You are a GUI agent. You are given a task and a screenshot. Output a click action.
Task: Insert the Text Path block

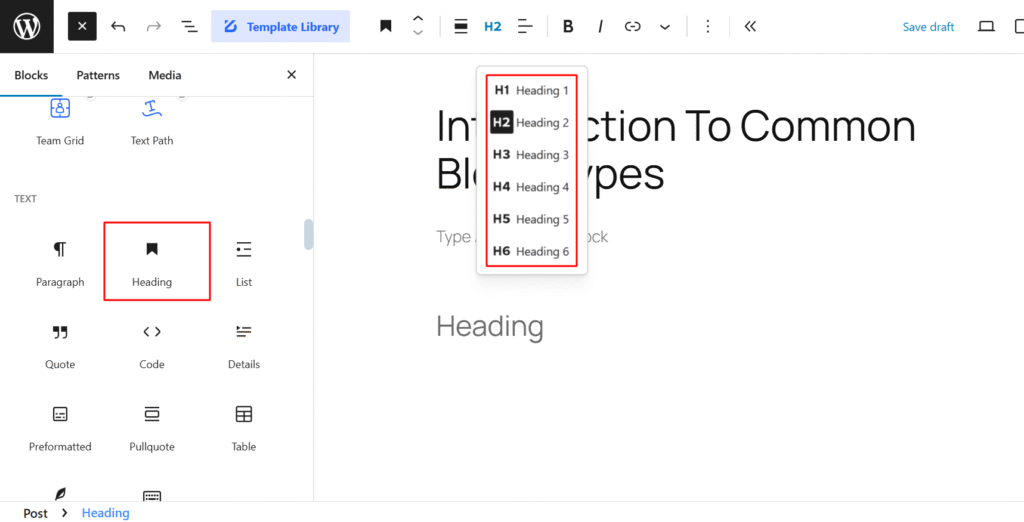click(x=152, y=122)
